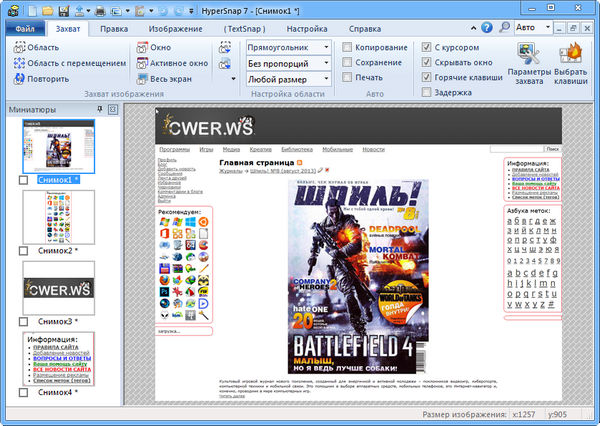Toggle the Задержка delay checkbox

tap(427, 91)
